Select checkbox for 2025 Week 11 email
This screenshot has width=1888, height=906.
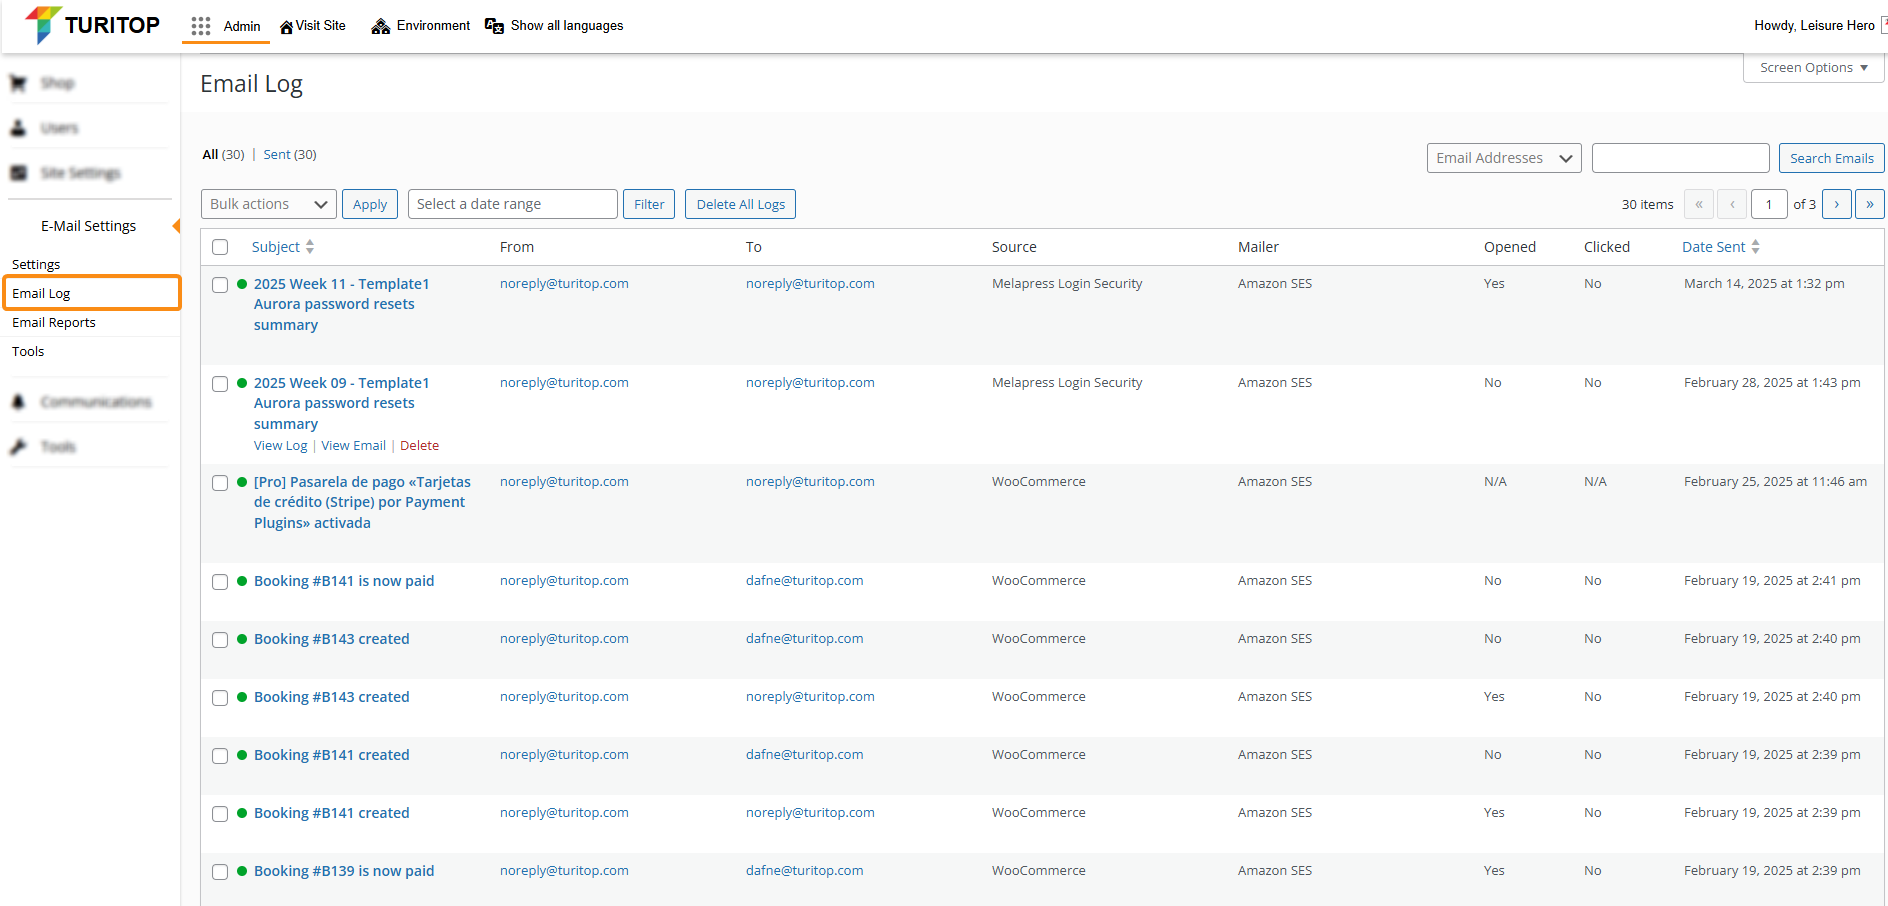point(220,285)
